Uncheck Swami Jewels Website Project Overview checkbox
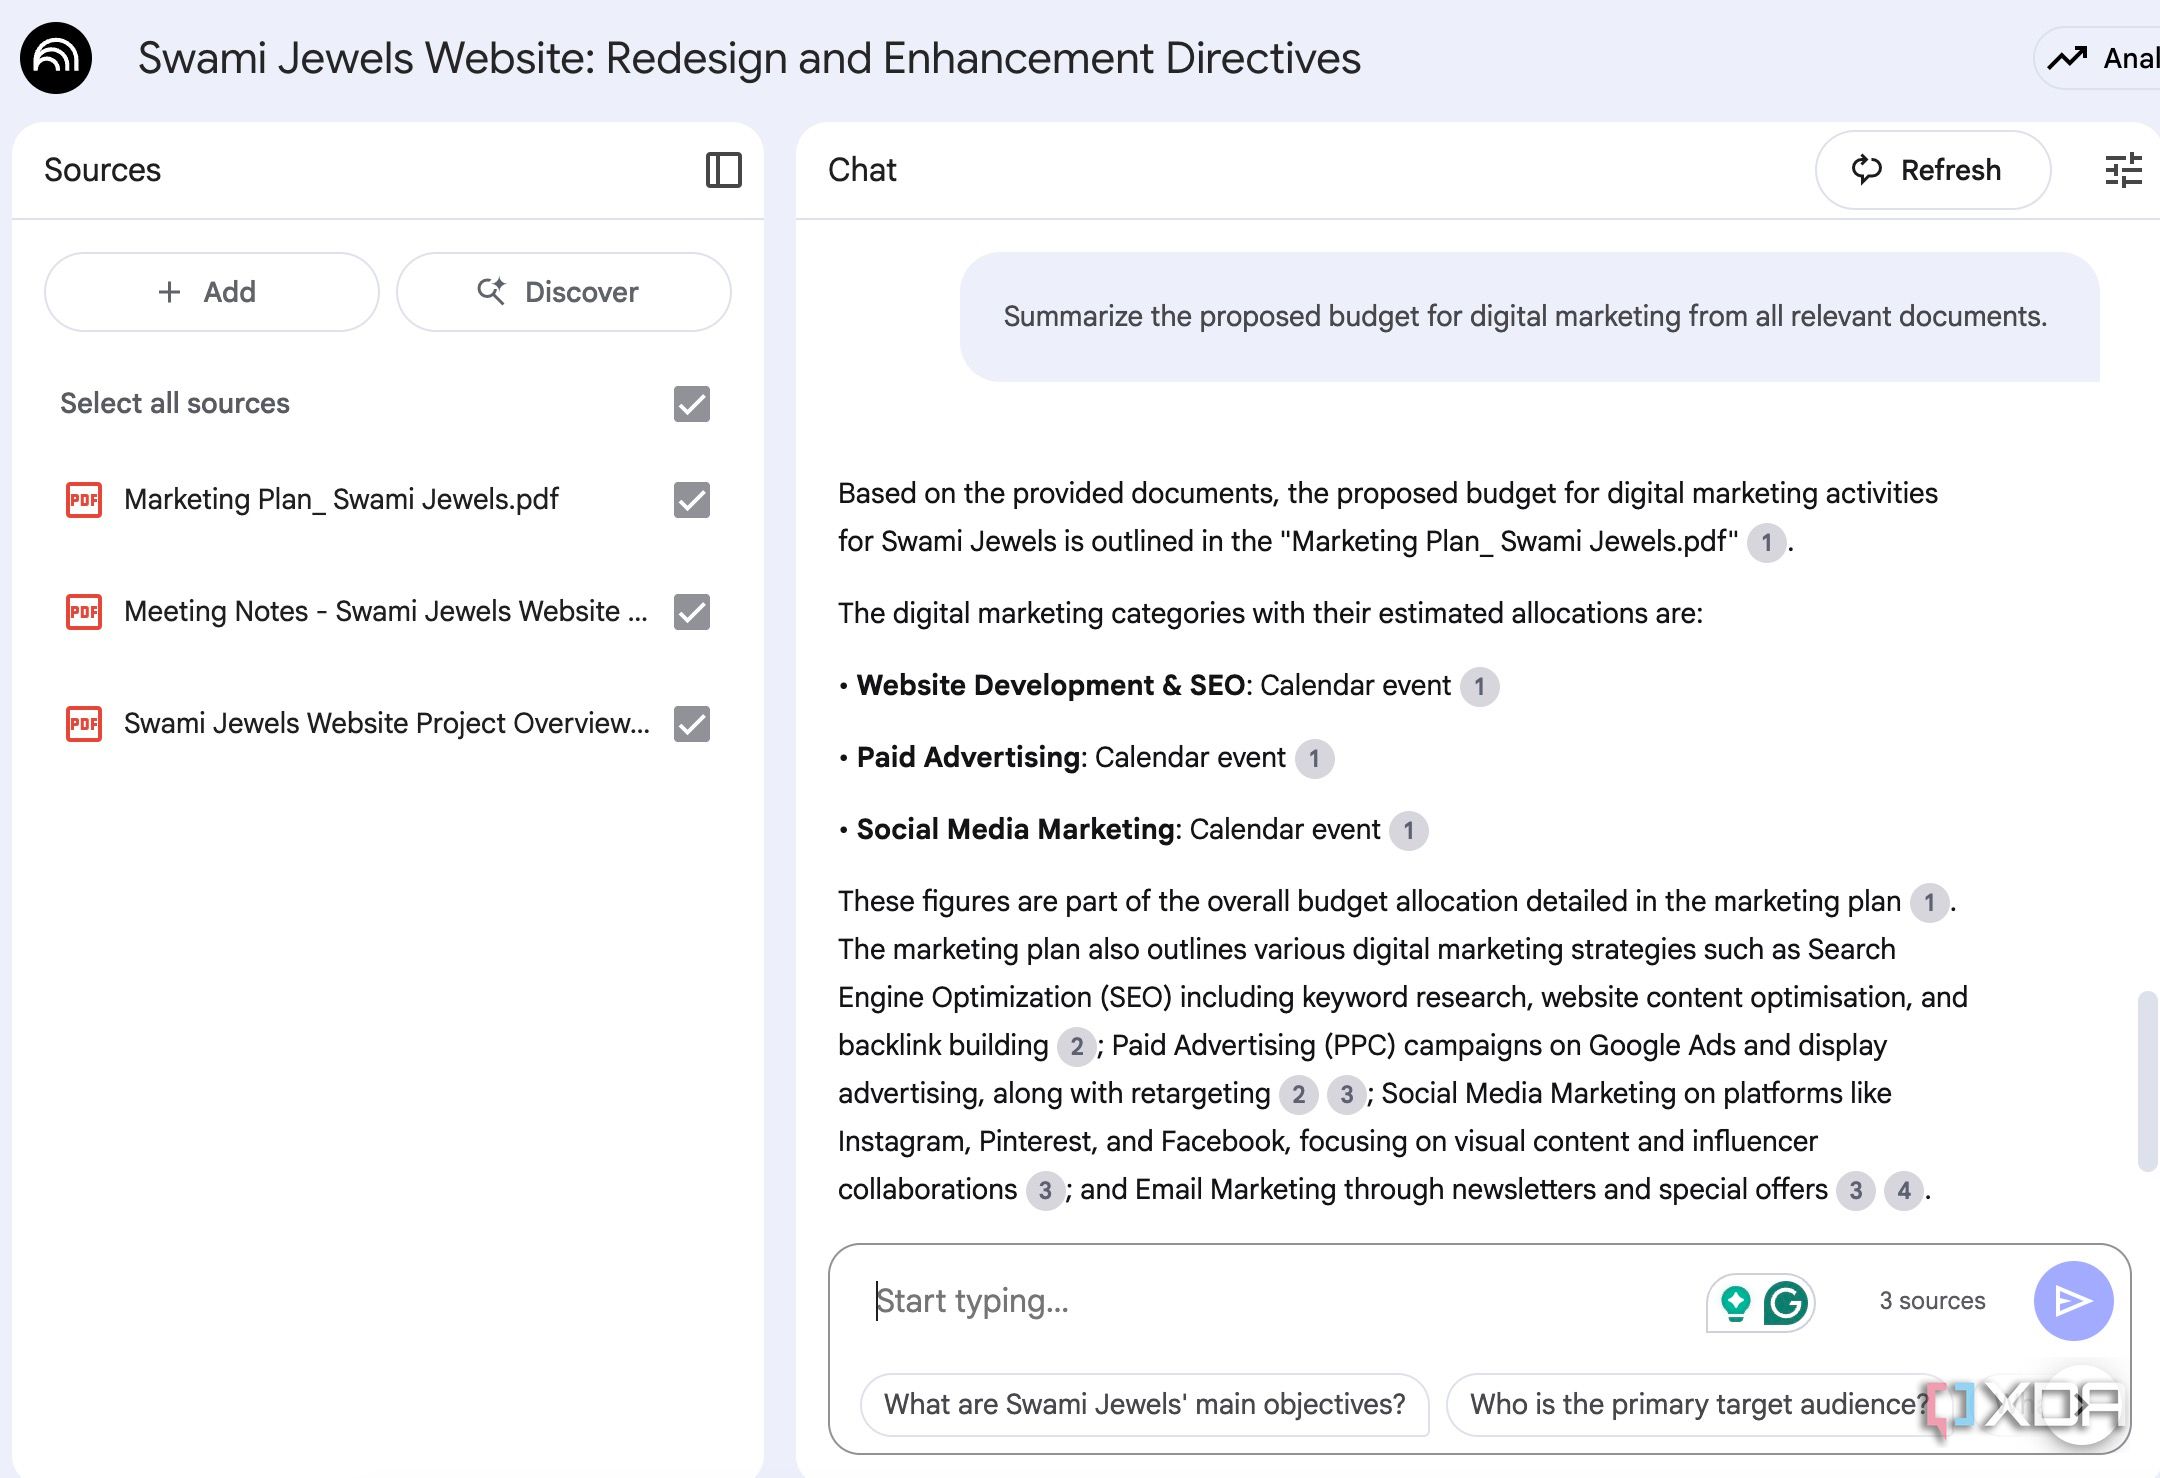This screenshot has height=1478, width=2160. pyautogui.click(x=692, y=724)
